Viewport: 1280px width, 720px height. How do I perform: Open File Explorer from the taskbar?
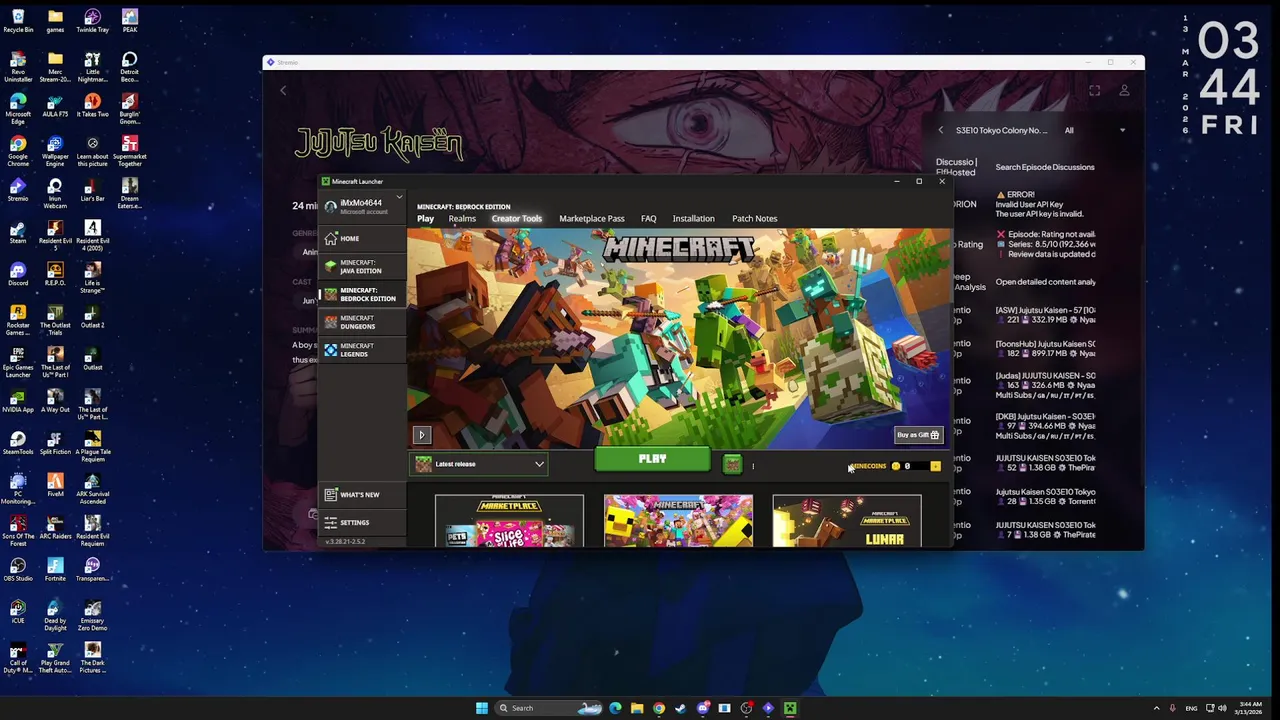point(637,708)
